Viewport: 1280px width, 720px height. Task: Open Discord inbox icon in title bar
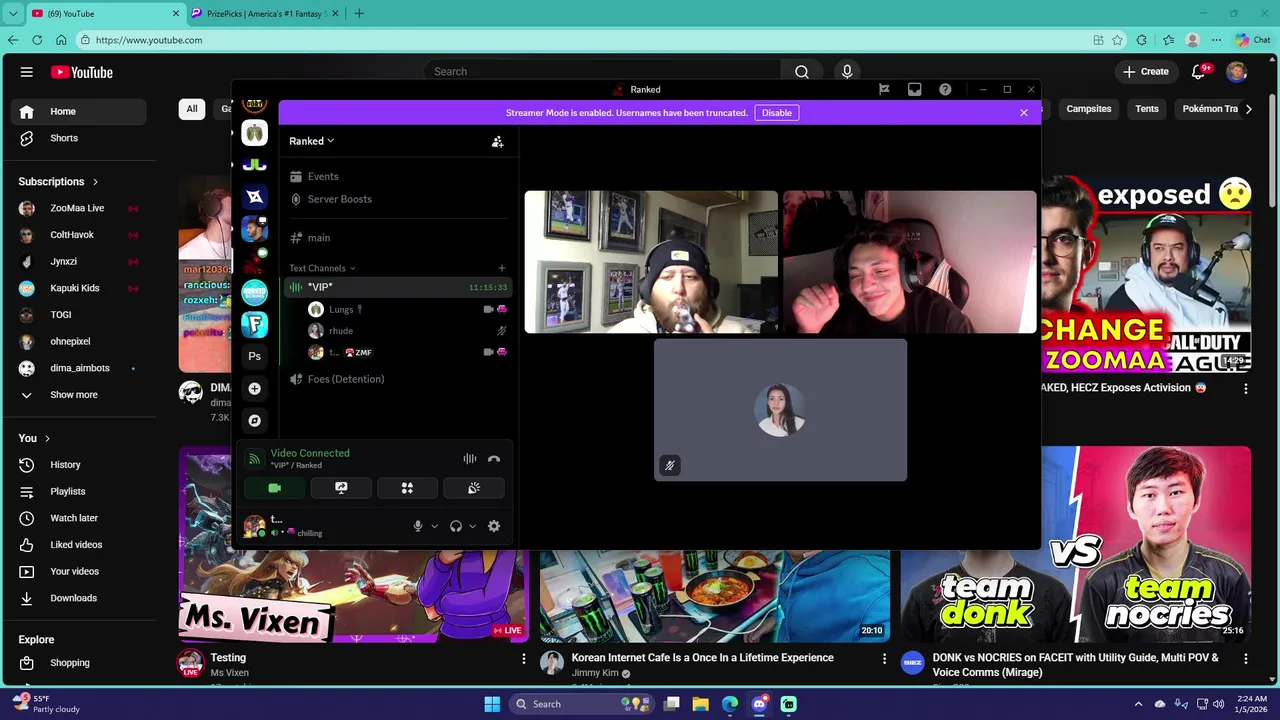pyautogui.click(x=914, y=89)
